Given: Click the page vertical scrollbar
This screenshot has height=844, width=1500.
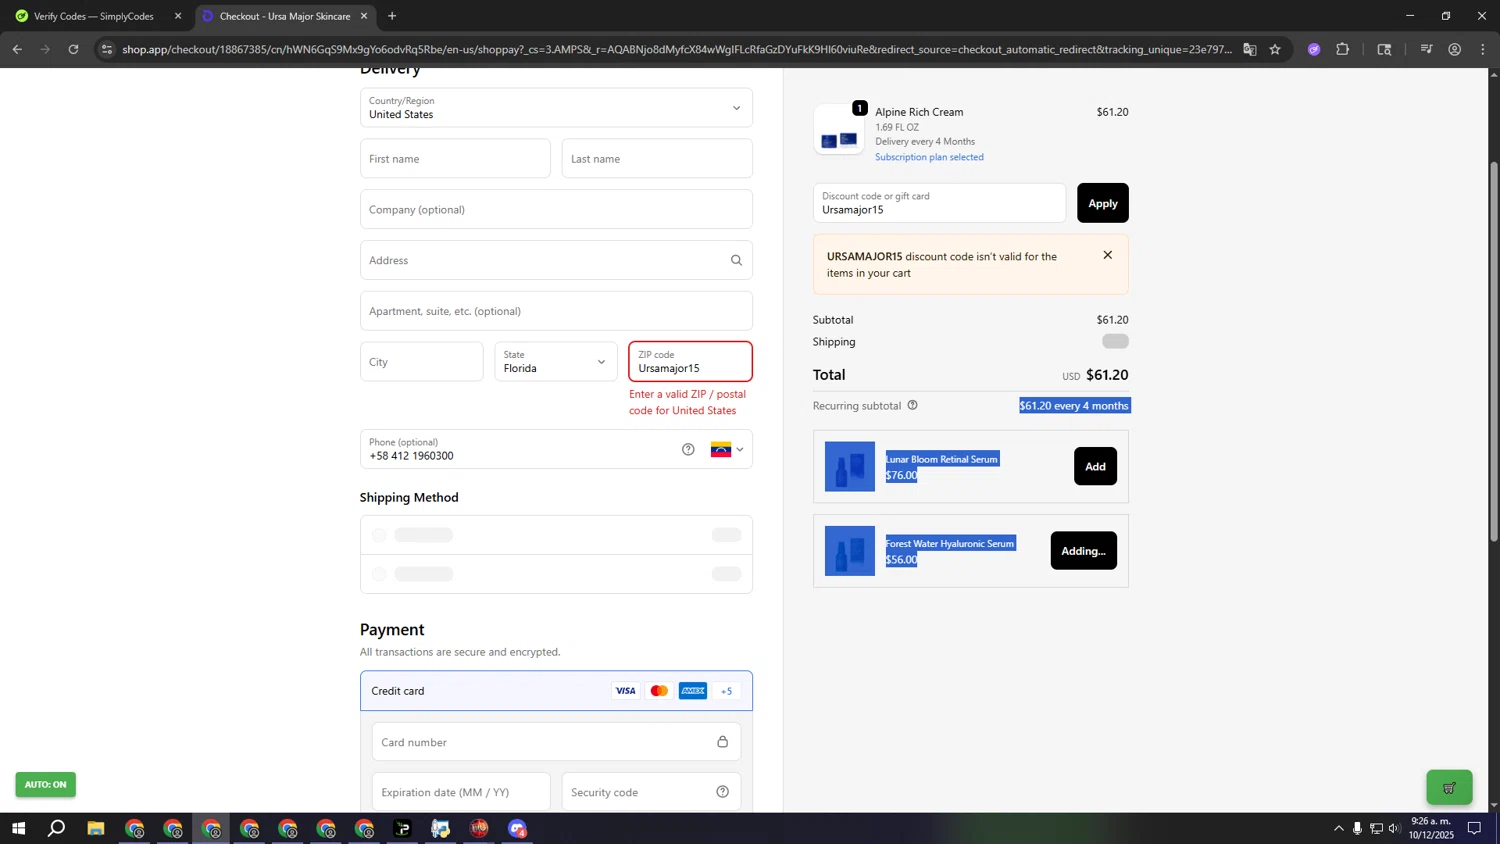Looking at the screenshot, I should 1494,350.
